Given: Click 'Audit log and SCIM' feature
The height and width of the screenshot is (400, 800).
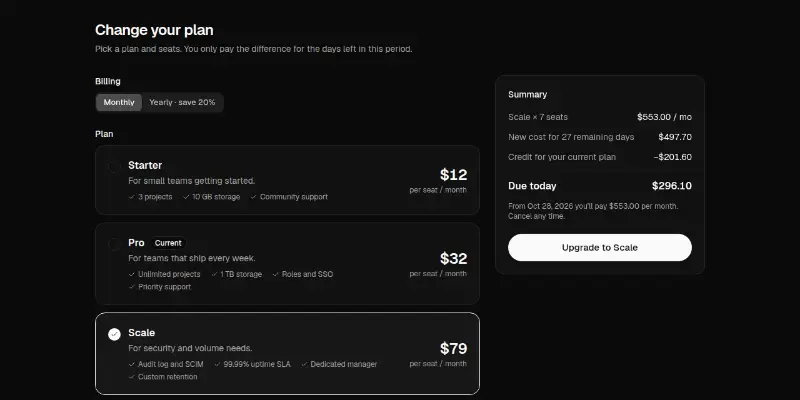Looking at the screenshot, I should (166, 364).
